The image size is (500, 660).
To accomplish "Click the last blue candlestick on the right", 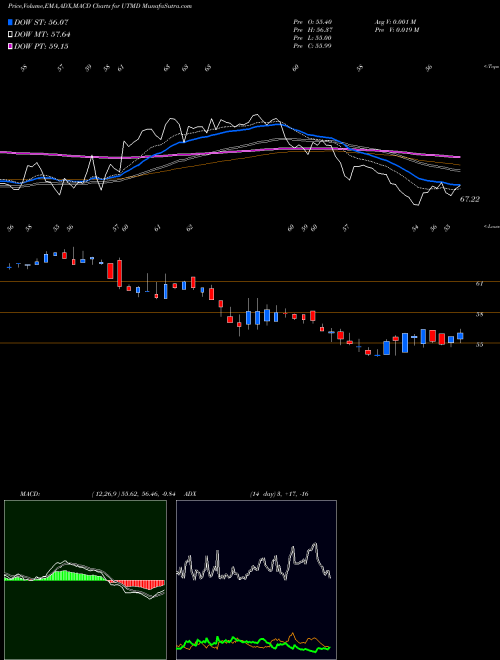I will coord(460,336).
